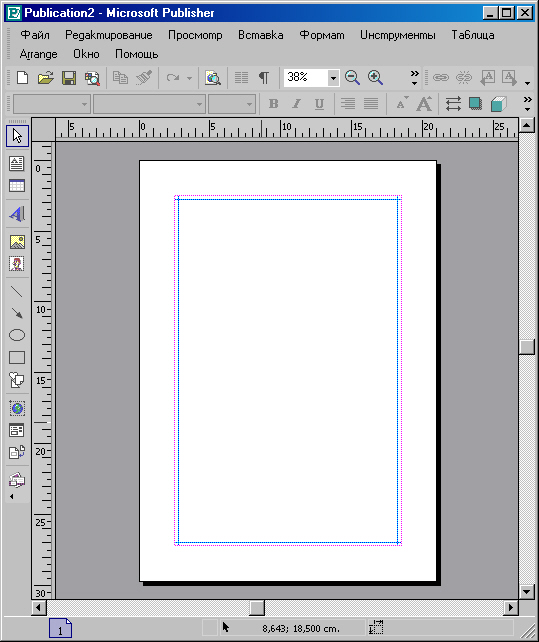Click the zoom out magnifier button
The image size is (539, 642).
352,78
